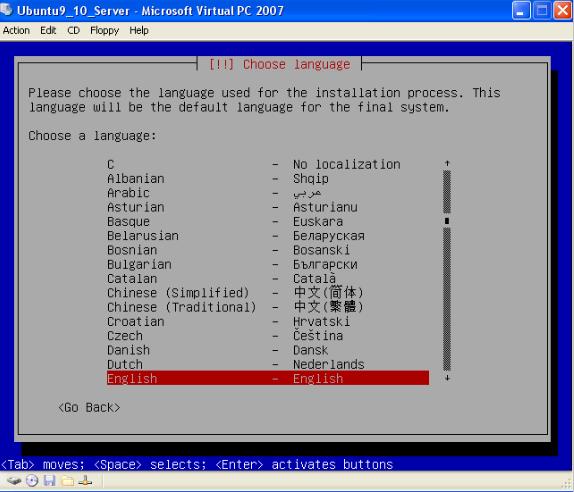Click the shared folders status icon
This screenshot has height=492, width=574.
pos(67,480)
